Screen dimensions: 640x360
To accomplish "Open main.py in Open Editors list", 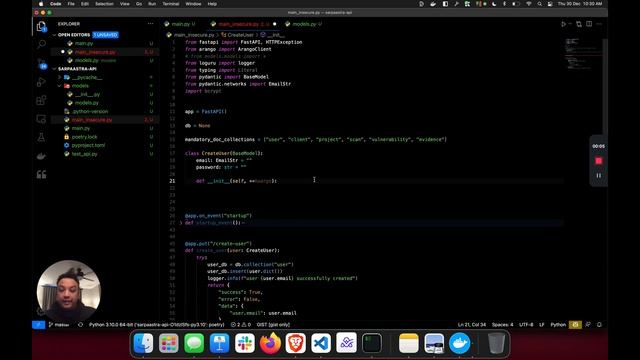I will [x=84, y=43].
